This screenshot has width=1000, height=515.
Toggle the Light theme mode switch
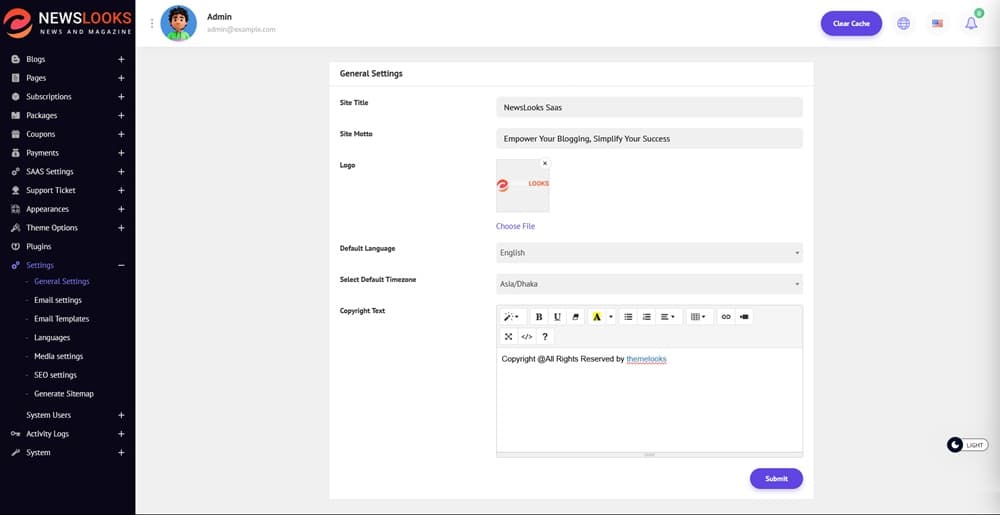pos(967,445)
